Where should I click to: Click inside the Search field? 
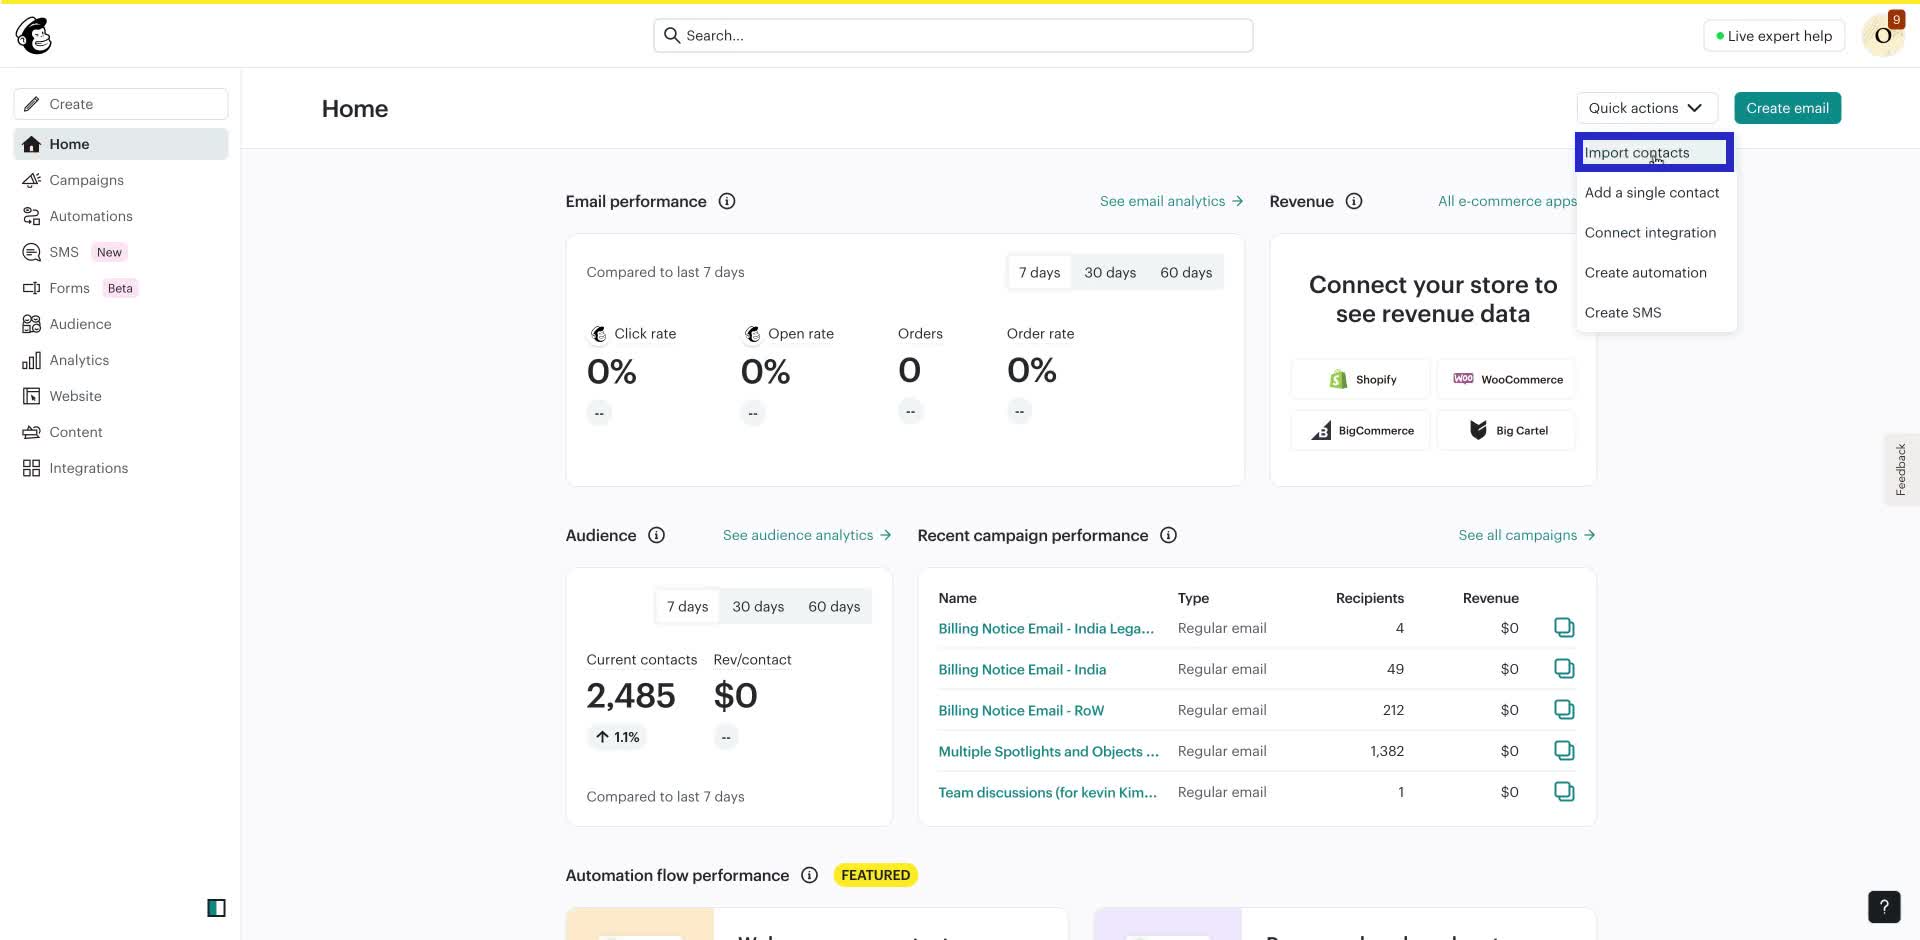950,34
